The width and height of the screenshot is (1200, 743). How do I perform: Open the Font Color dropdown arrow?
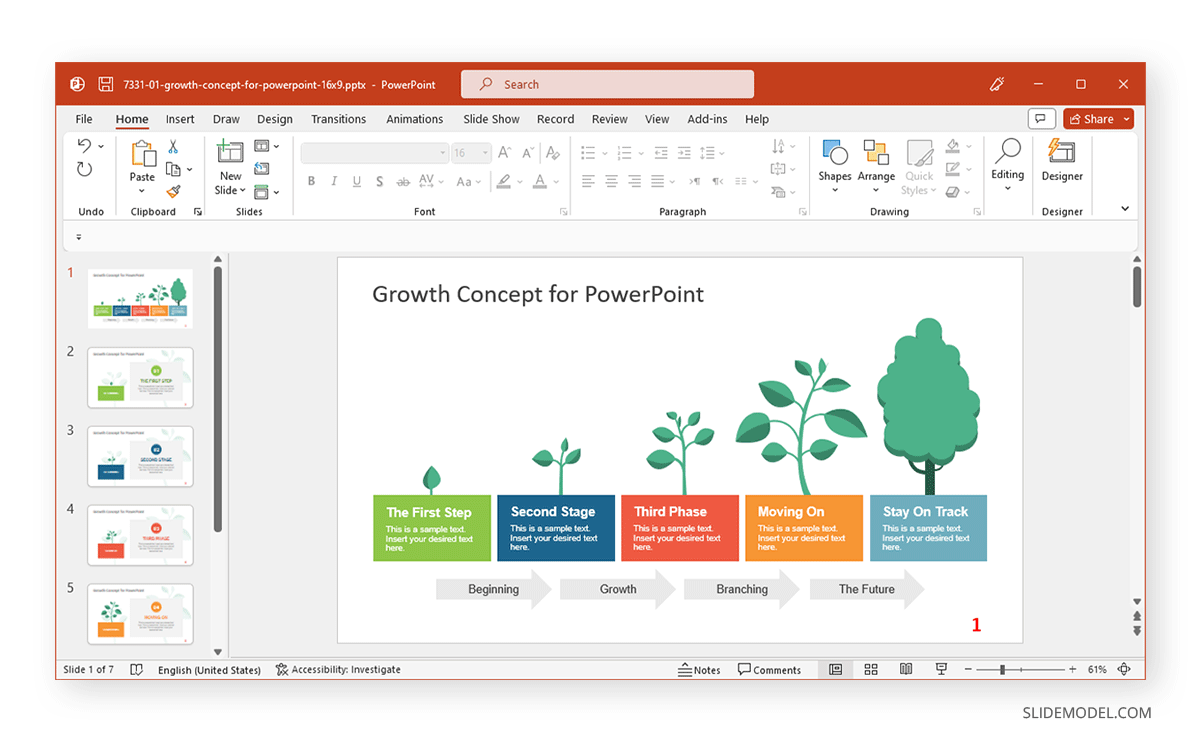(554, 181)
